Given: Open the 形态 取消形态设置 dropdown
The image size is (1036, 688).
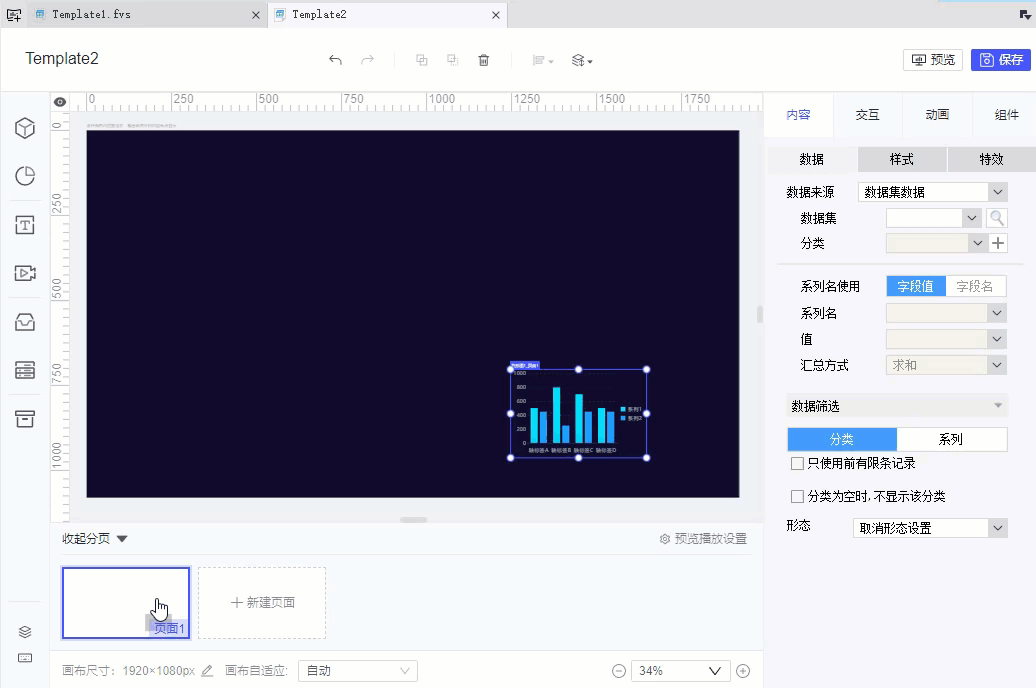Looking at the screenshot, I should [x=930, y=528].
